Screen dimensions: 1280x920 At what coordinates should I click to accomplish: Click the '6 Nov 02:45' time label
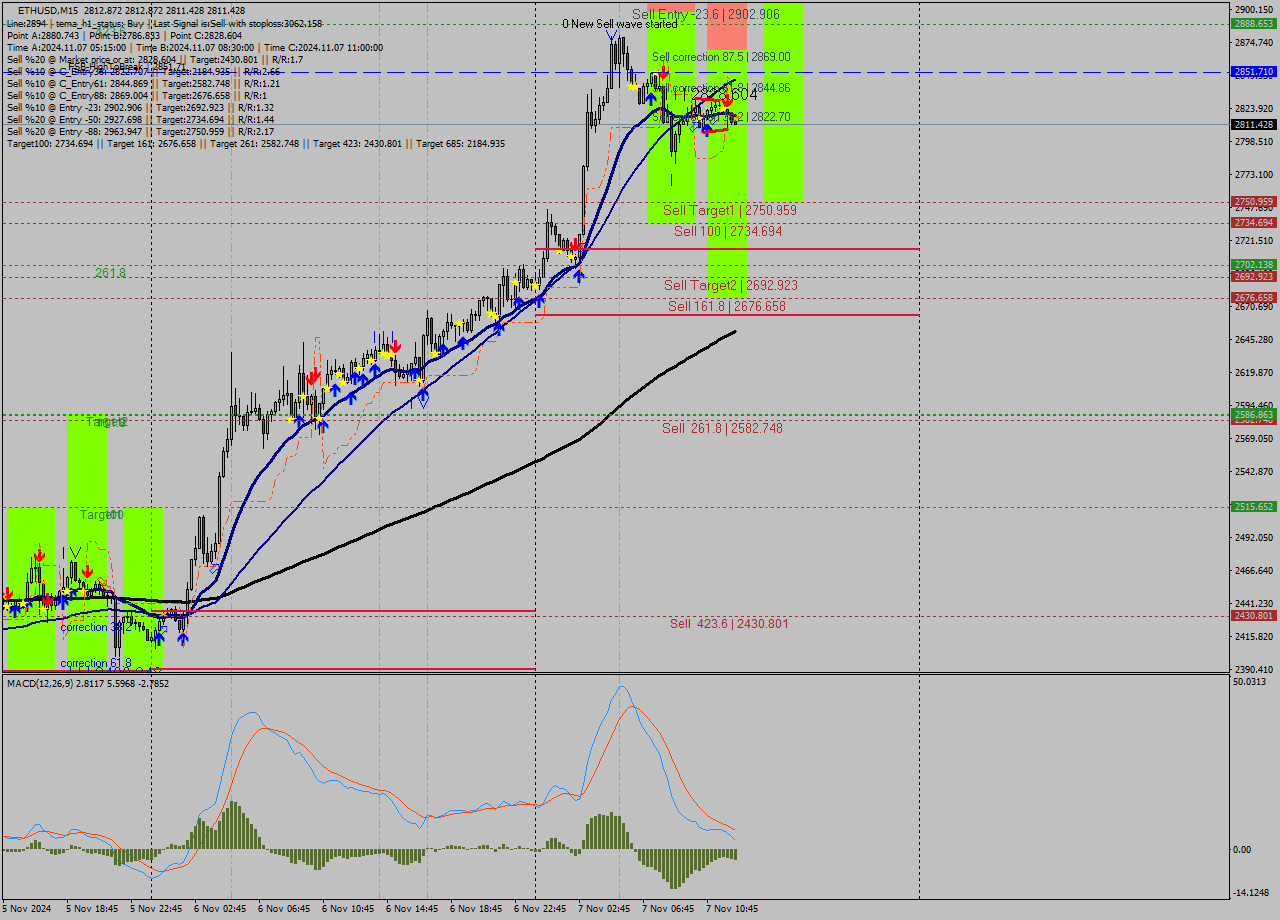[220, 909]
